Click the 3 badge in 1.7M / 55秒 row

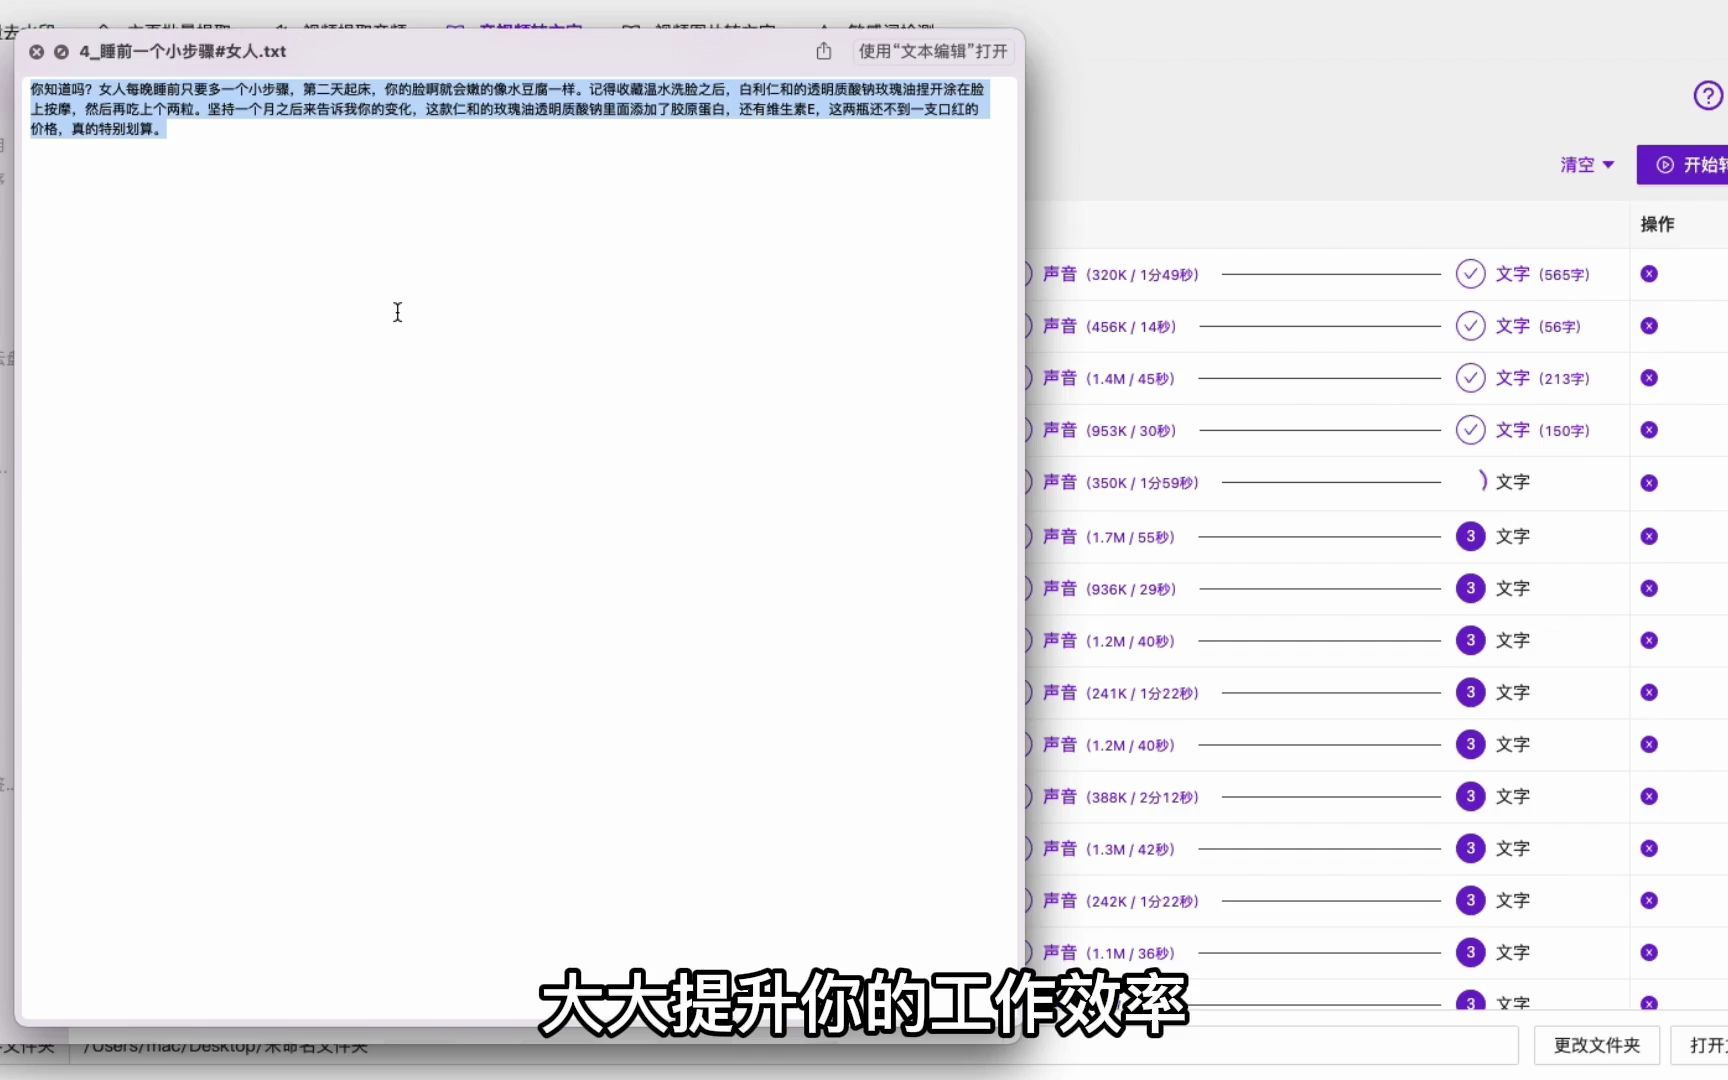(x=1470, y=537)
